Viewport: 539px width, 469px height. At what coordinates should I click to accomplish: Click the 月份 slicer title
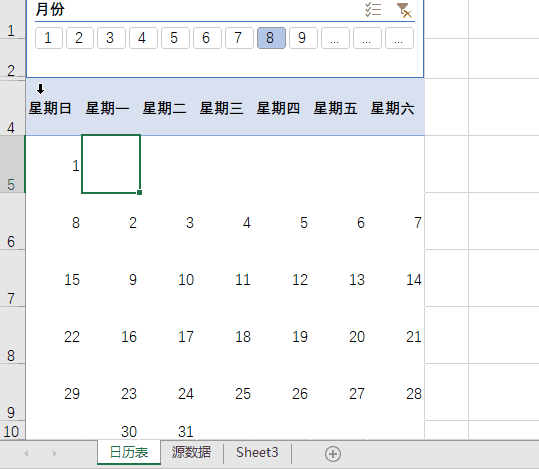tap(50, 9)
